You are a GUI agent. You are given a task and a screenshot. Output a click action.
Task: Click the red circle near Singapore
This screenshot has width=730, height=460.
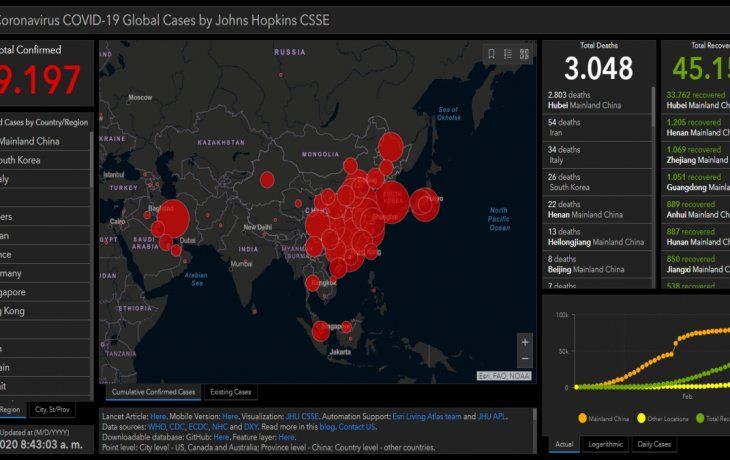(320, 331)
